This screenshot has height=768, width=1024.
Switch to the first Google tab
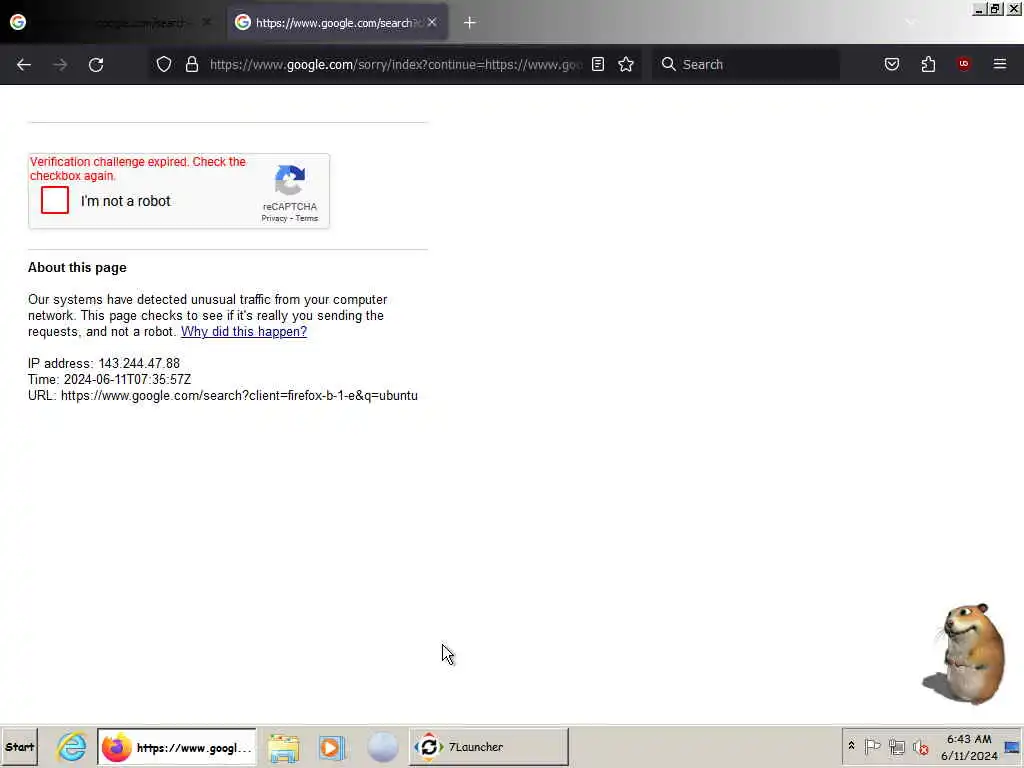pyautogui.click(x=111, y=23)
